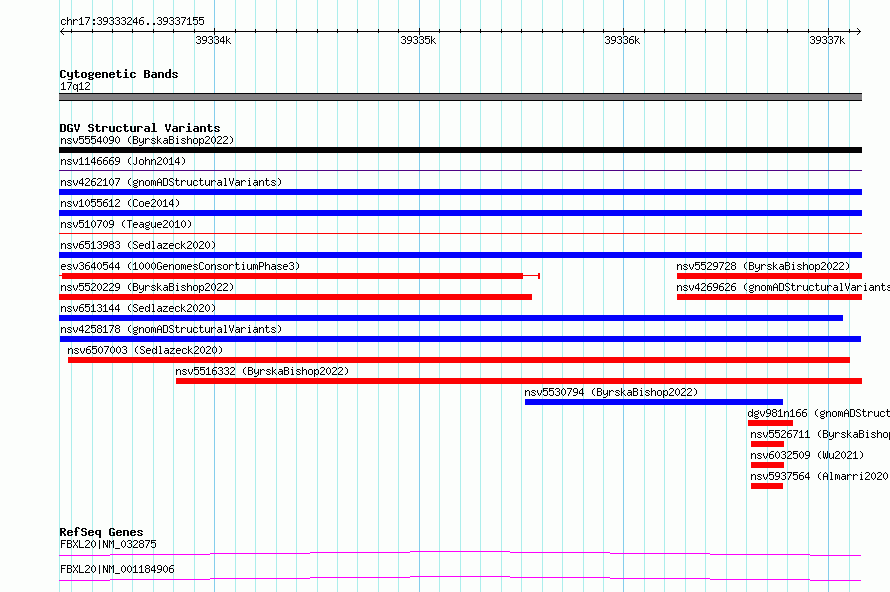Click the red nsv4269626 variant bar
890x592 pixels.
tap(769, 297)
